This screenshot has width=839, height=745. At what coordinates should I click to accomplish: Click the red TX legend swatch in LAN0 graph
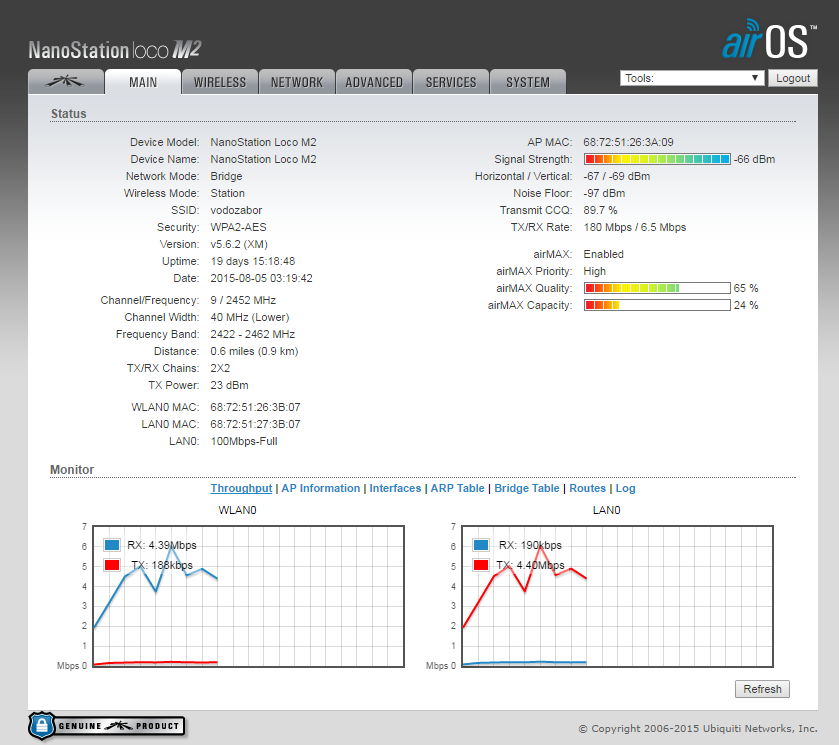coord(481,565)
